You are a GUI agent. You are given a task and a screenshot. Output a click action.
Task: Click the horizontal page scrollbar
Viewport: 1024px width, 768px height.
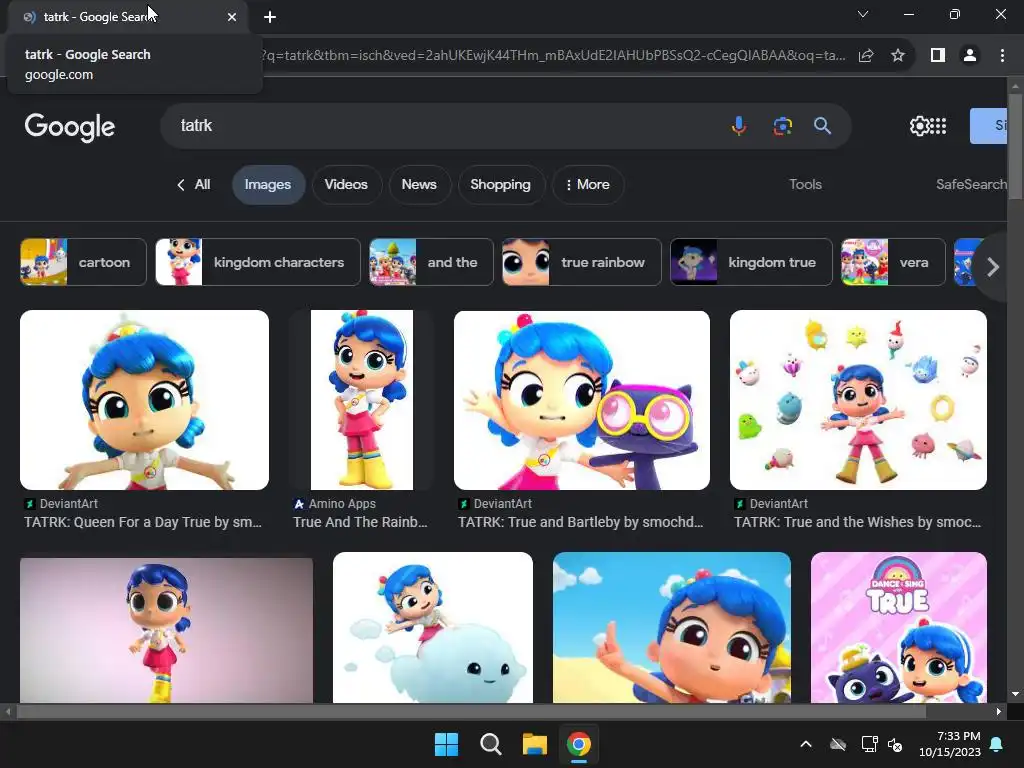tap(472, 712)
